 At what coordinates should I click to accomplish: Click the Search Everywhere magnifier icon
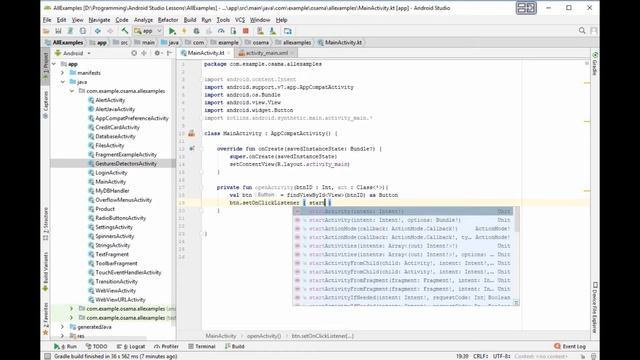tap(582, 31)
